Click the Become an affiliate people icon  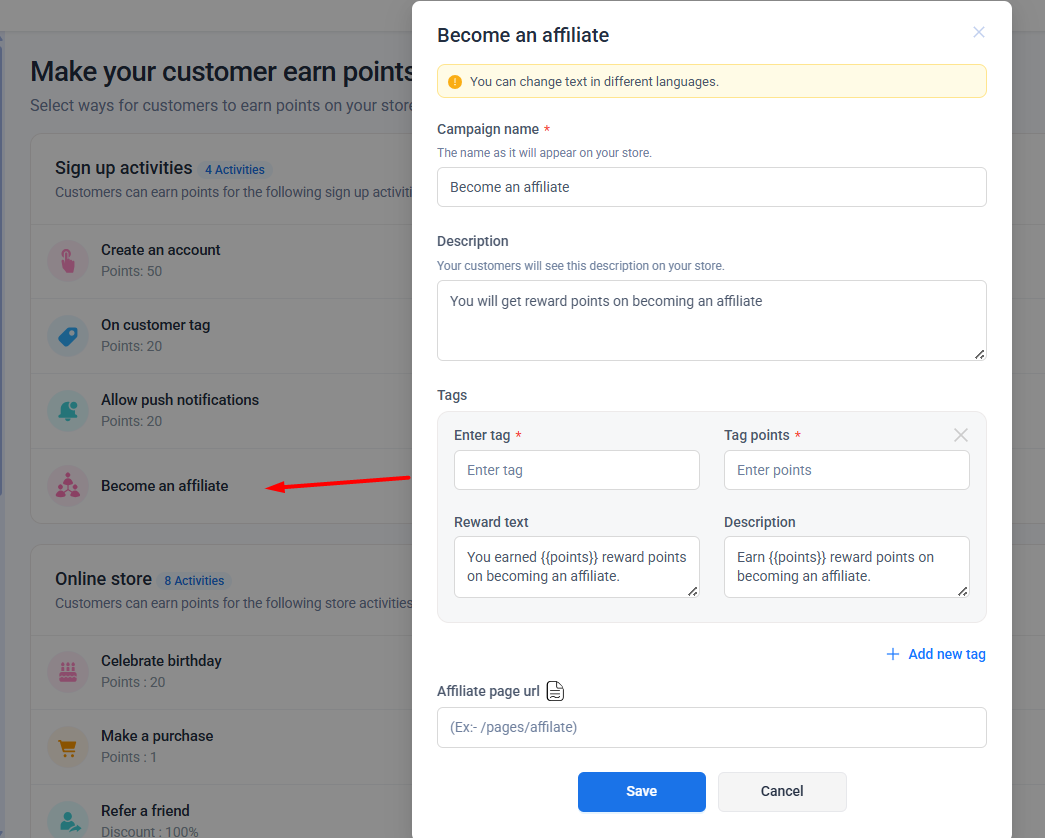point(67,486)
